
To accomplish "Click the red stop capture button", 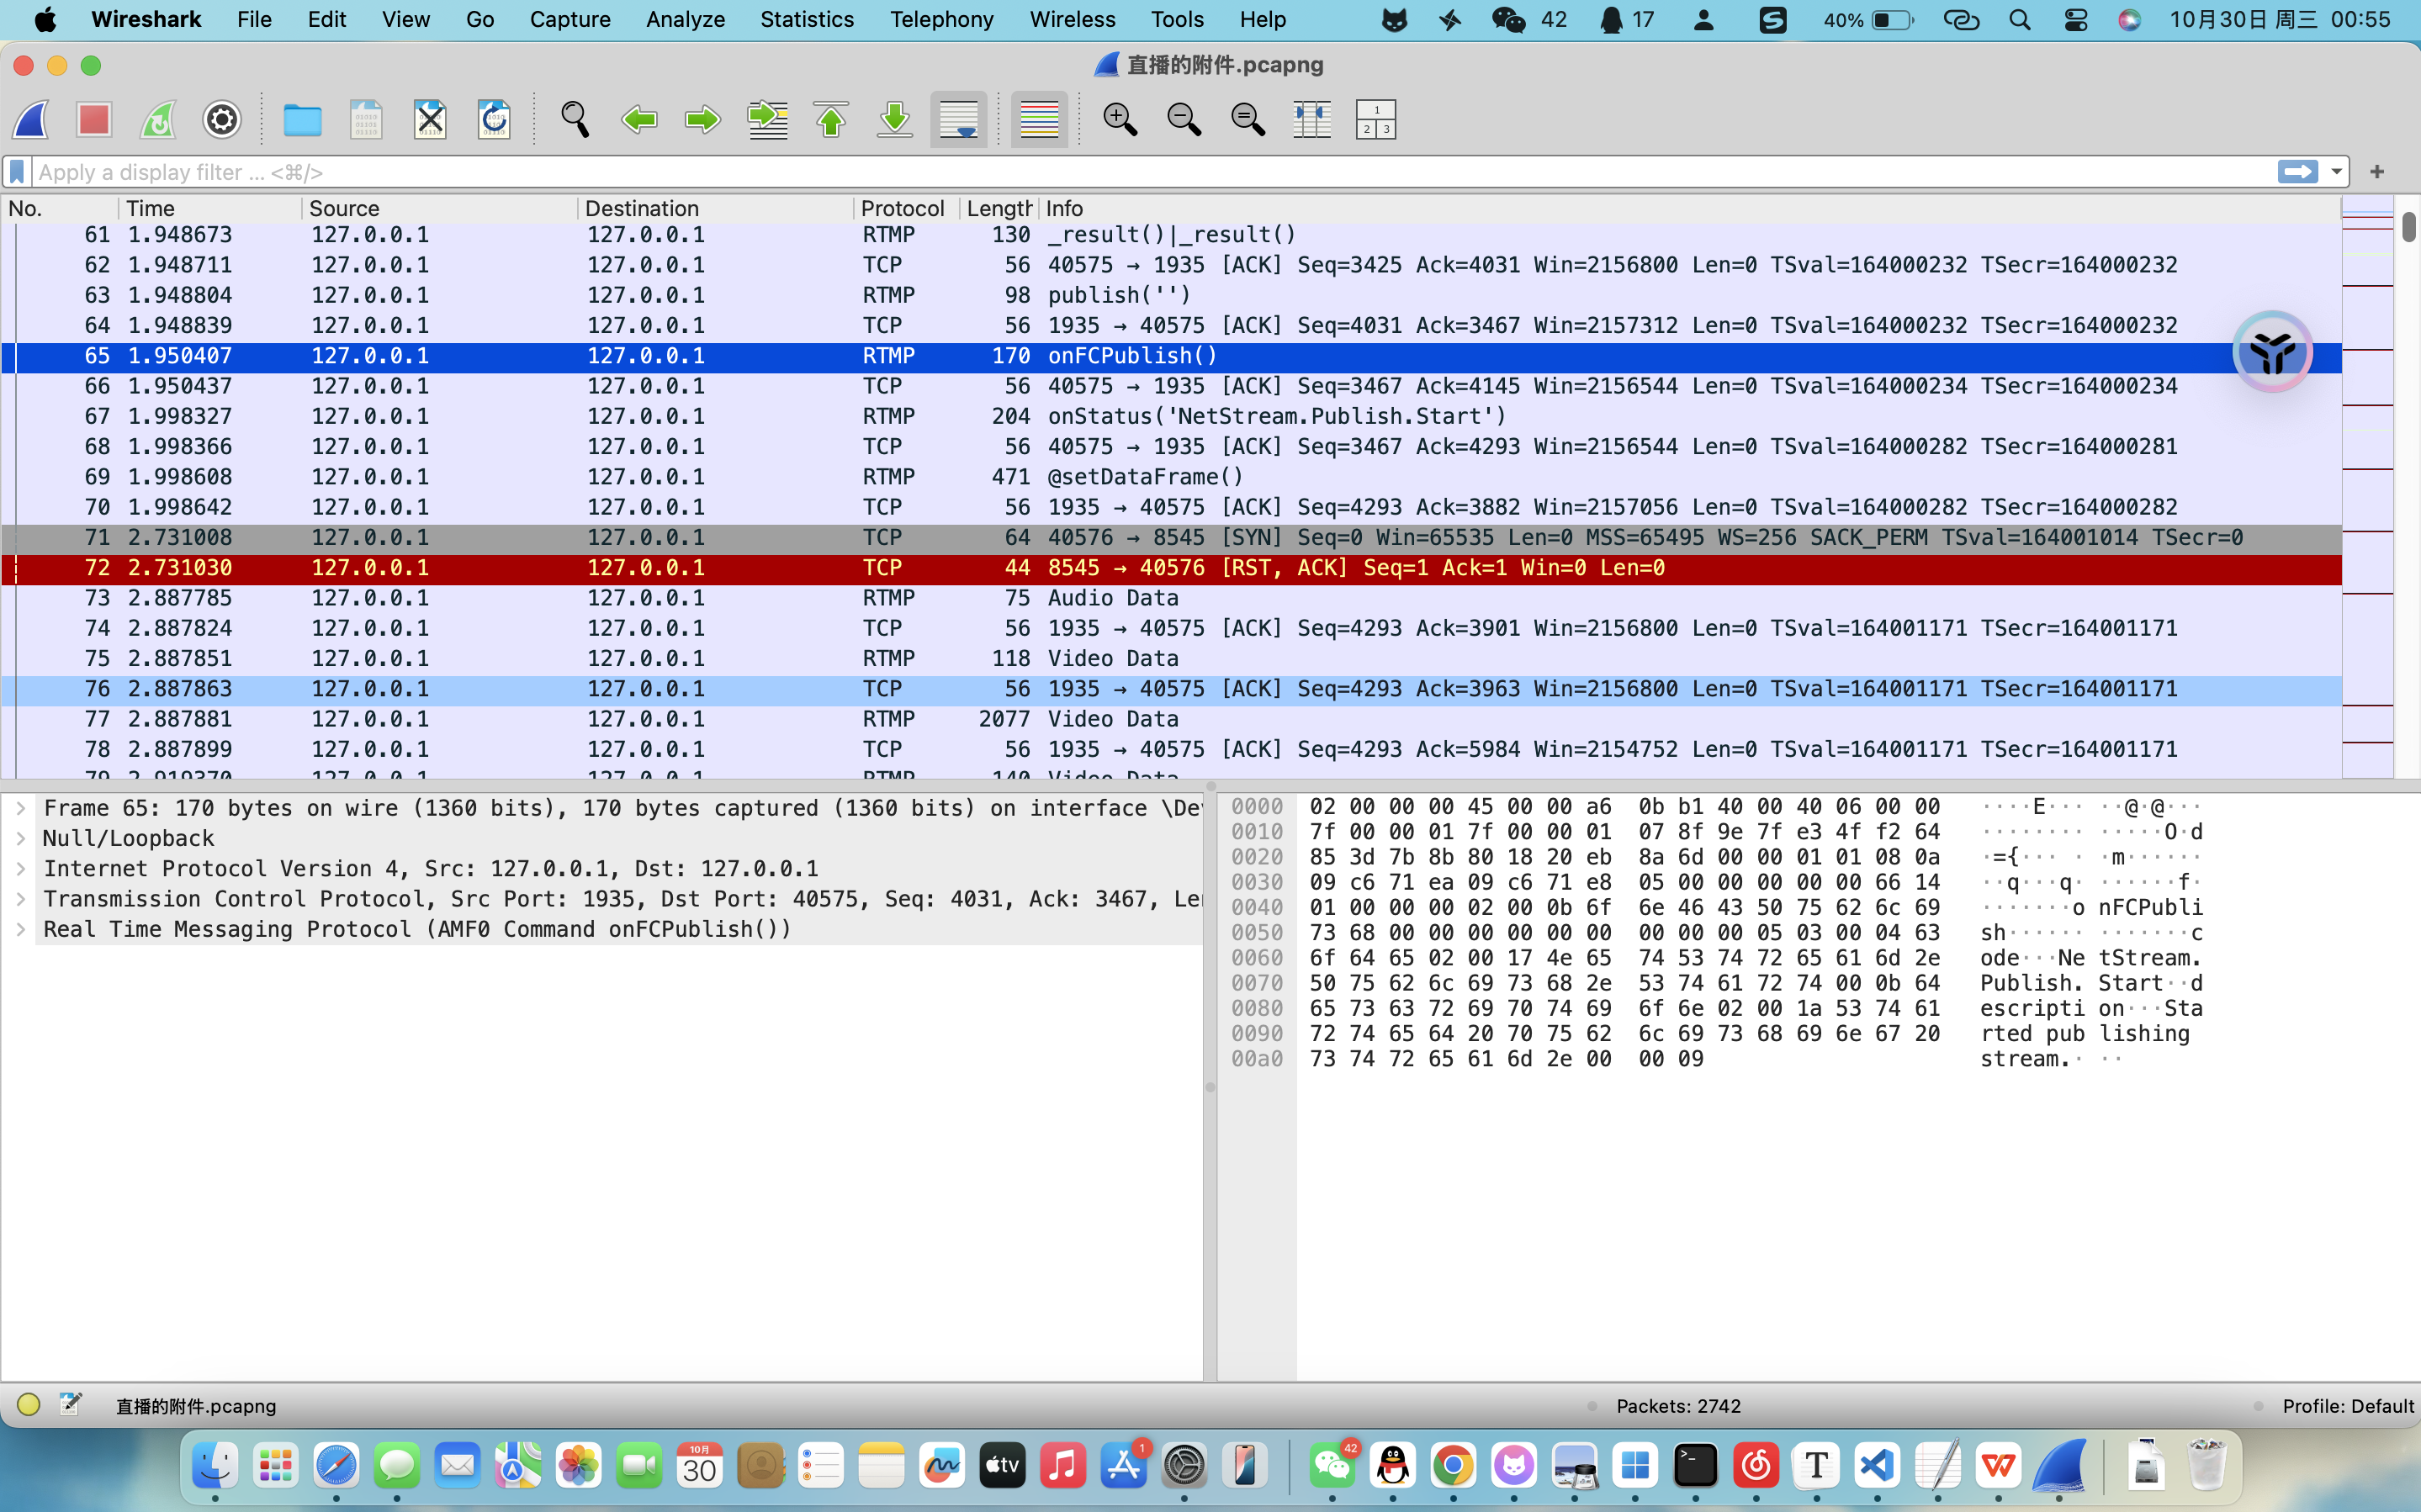I will pos(94,120).
